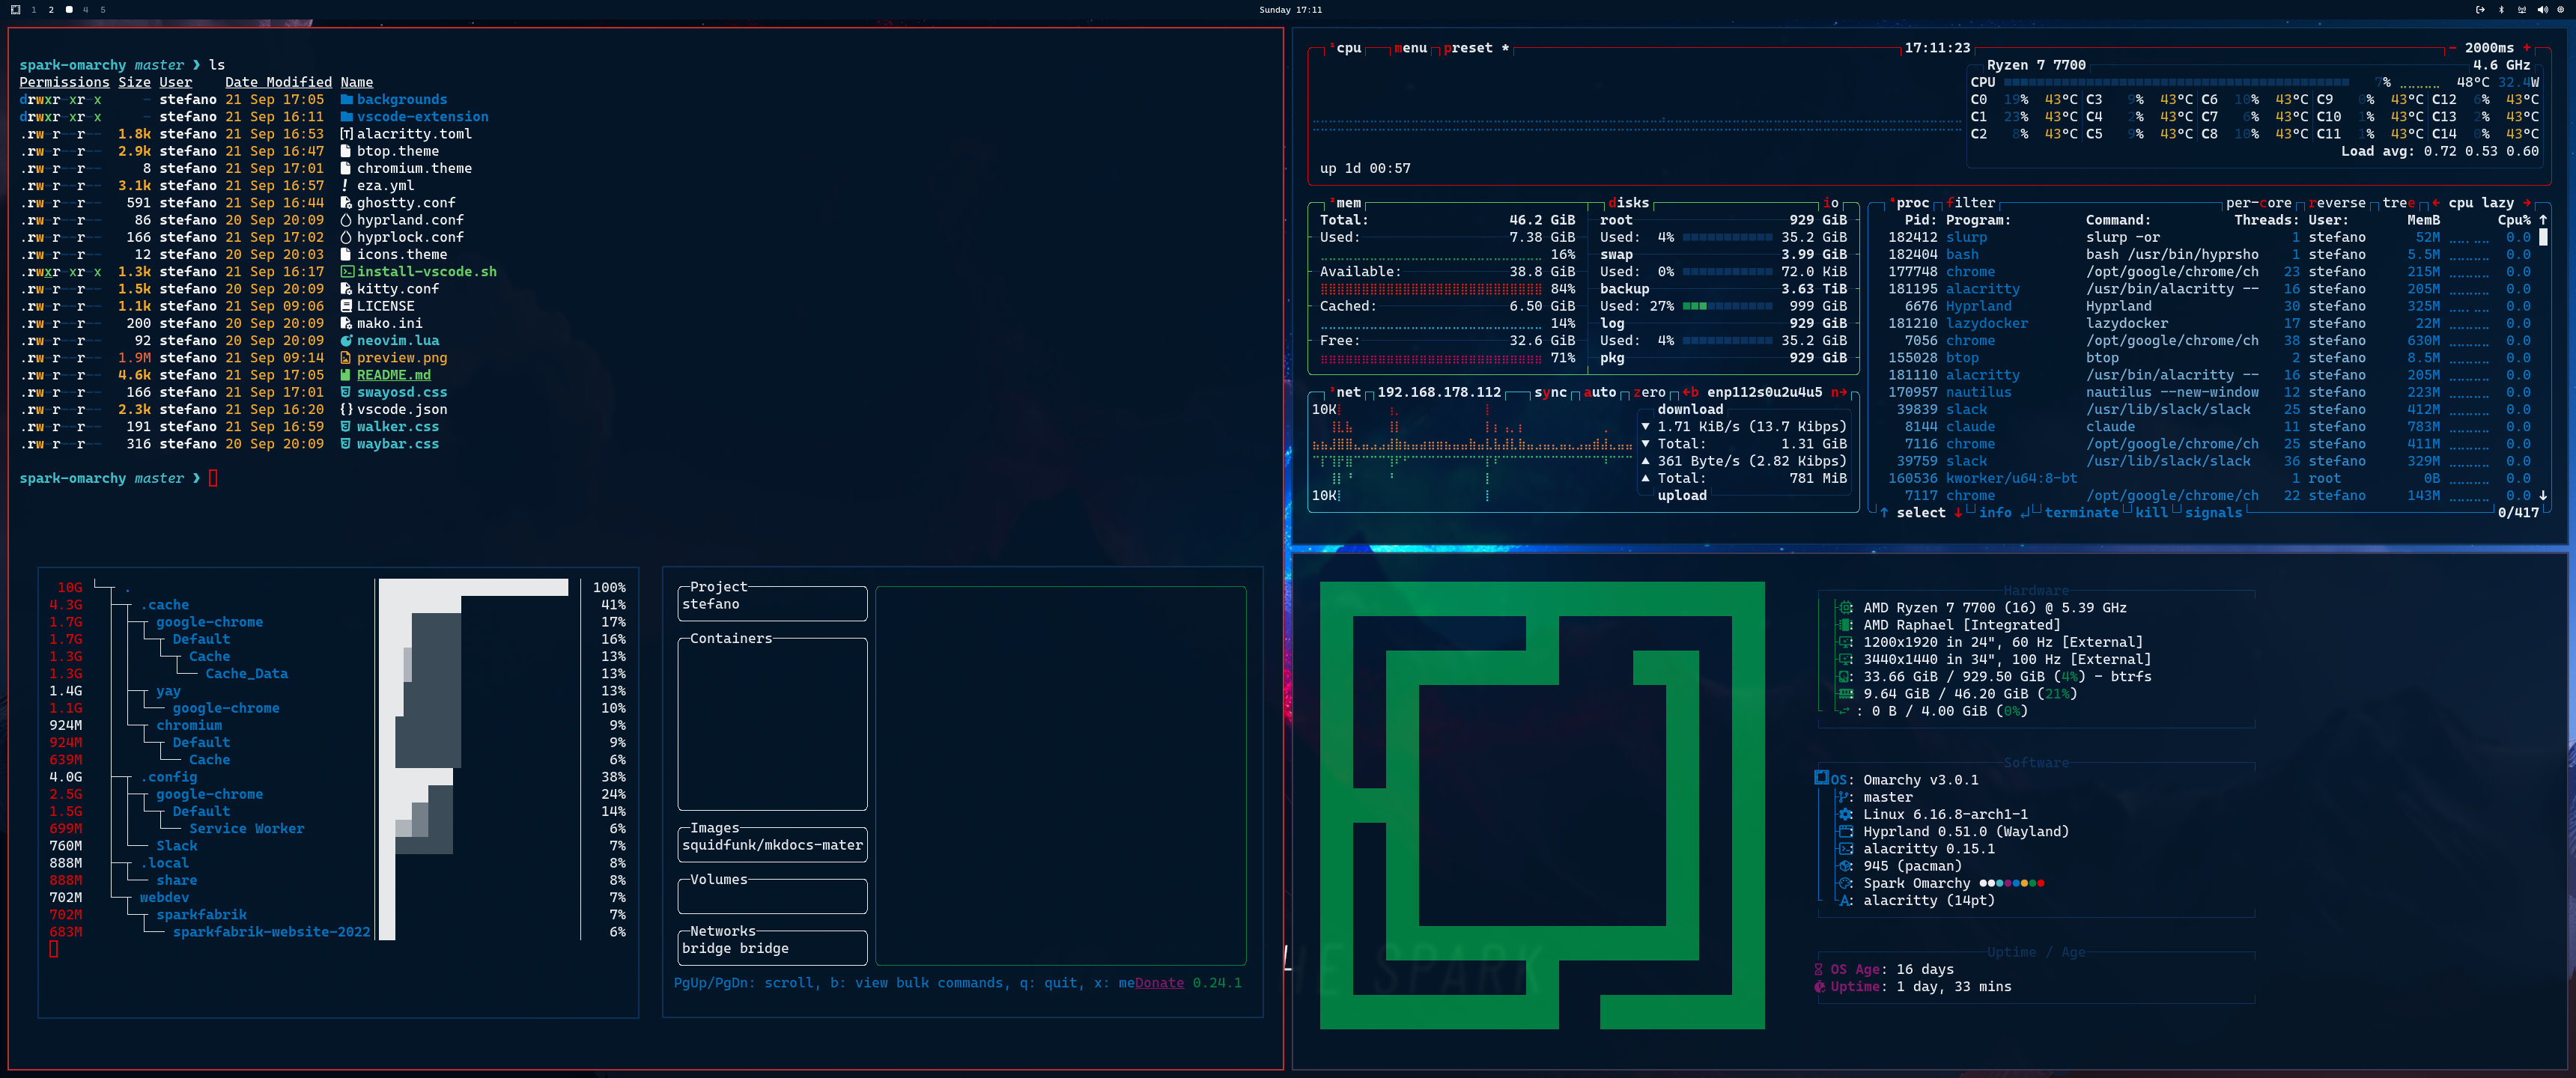Switch to workspace 2

(x=51, y=9)
